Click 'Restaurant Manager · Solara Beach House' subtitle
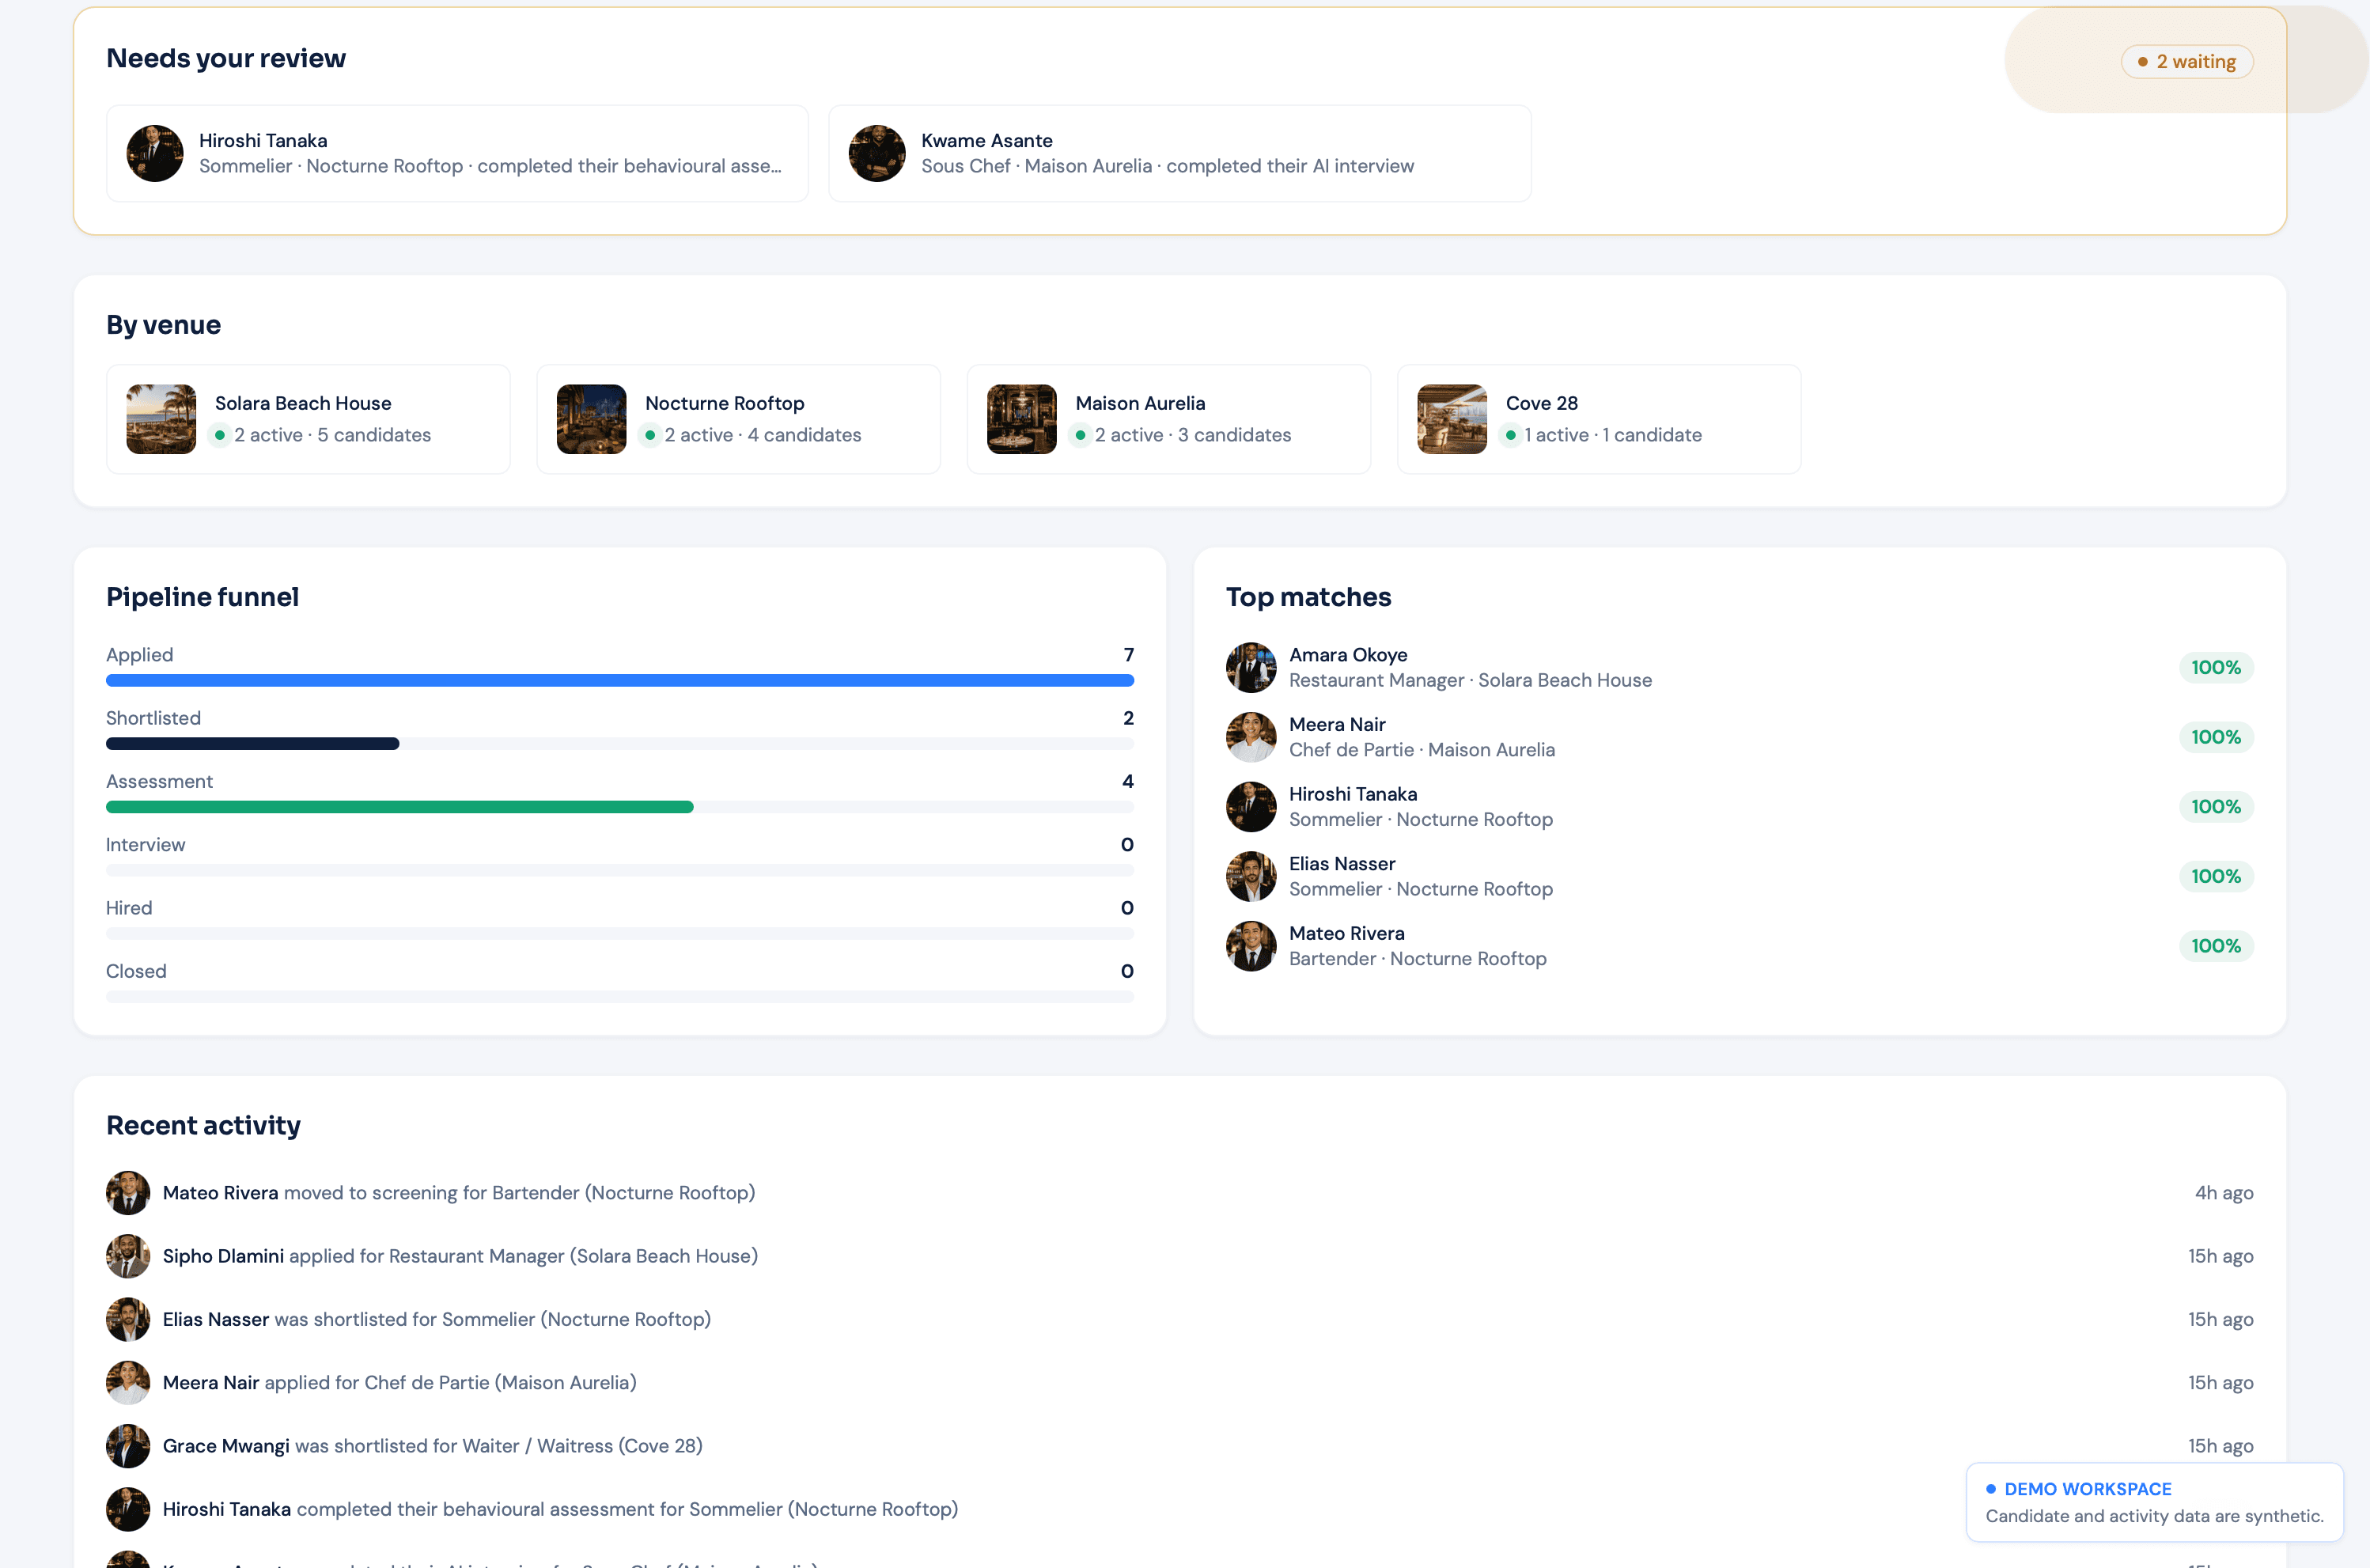This screenshot has height=1568, width=2370. click(x=1470, y=680)
